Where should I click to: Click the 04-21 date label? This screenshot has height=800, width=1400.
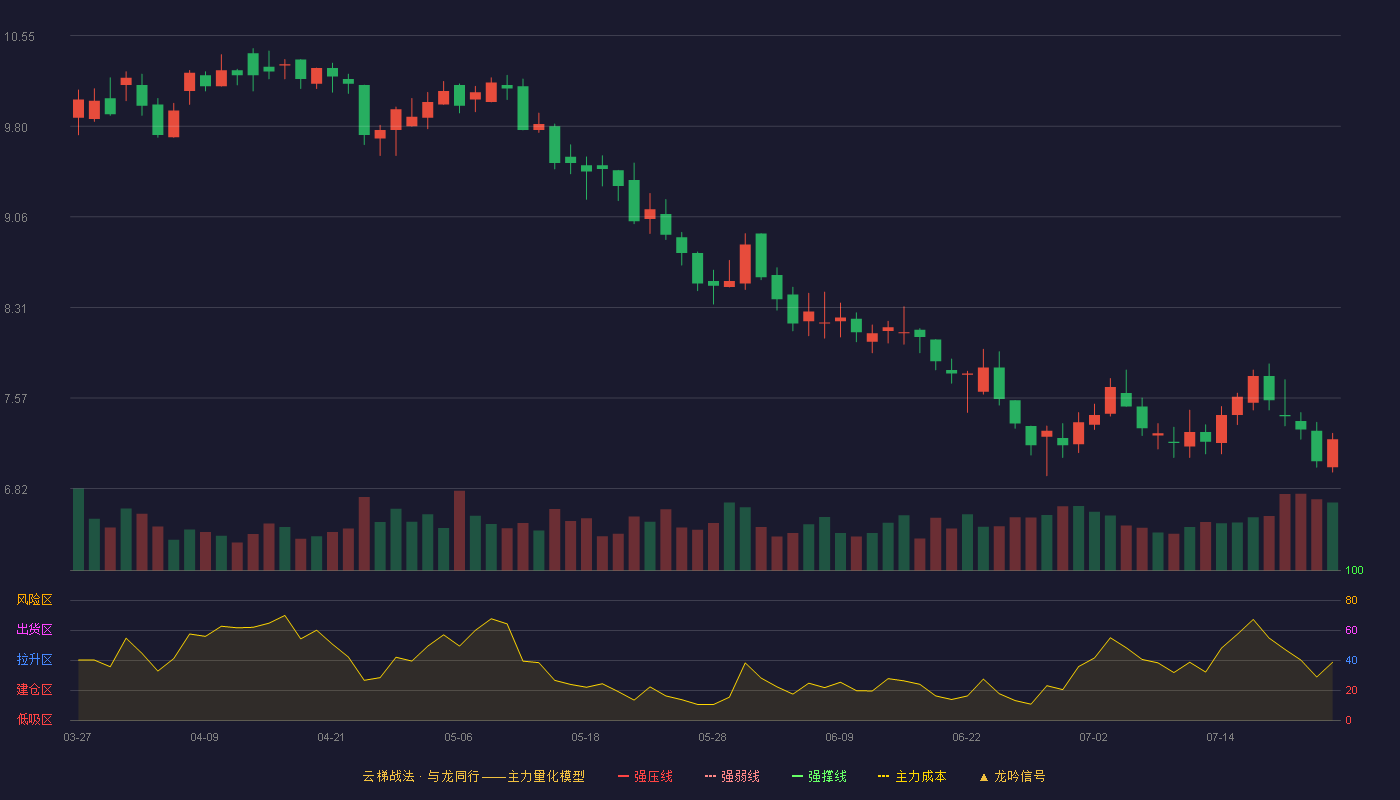point(331,737)
